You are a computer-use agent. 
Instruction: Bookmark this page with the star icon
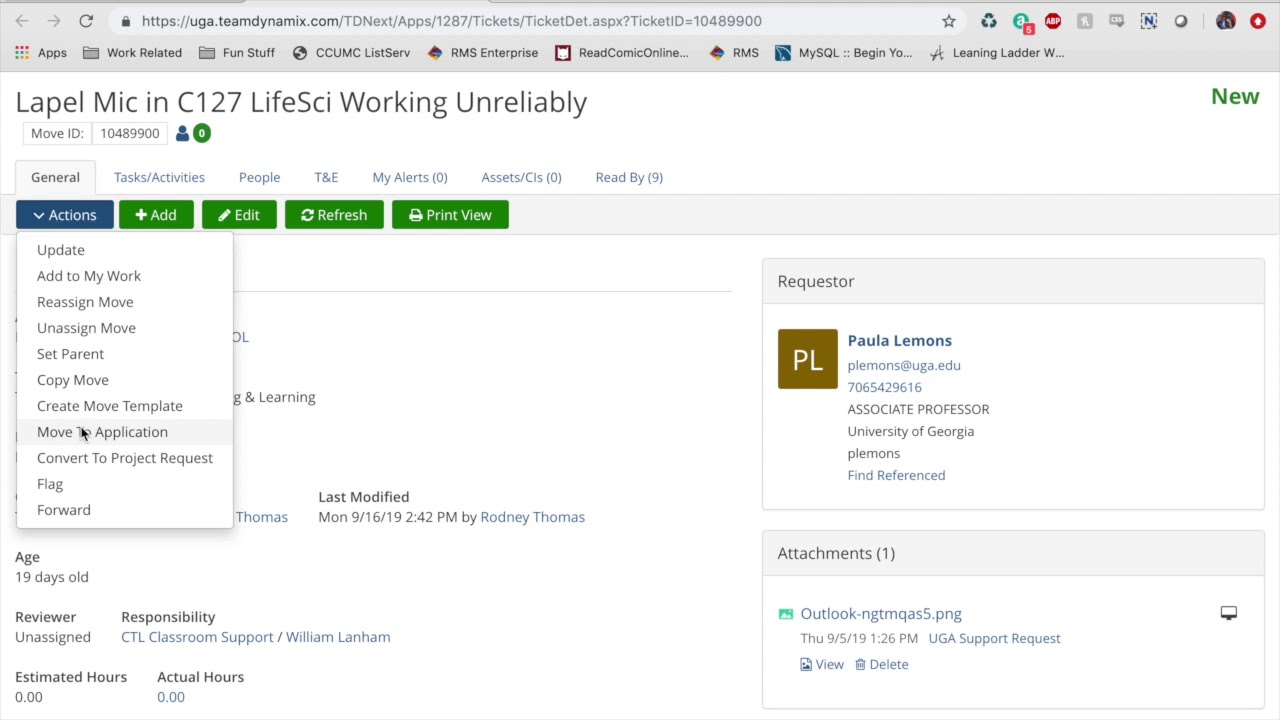point(948,21)
